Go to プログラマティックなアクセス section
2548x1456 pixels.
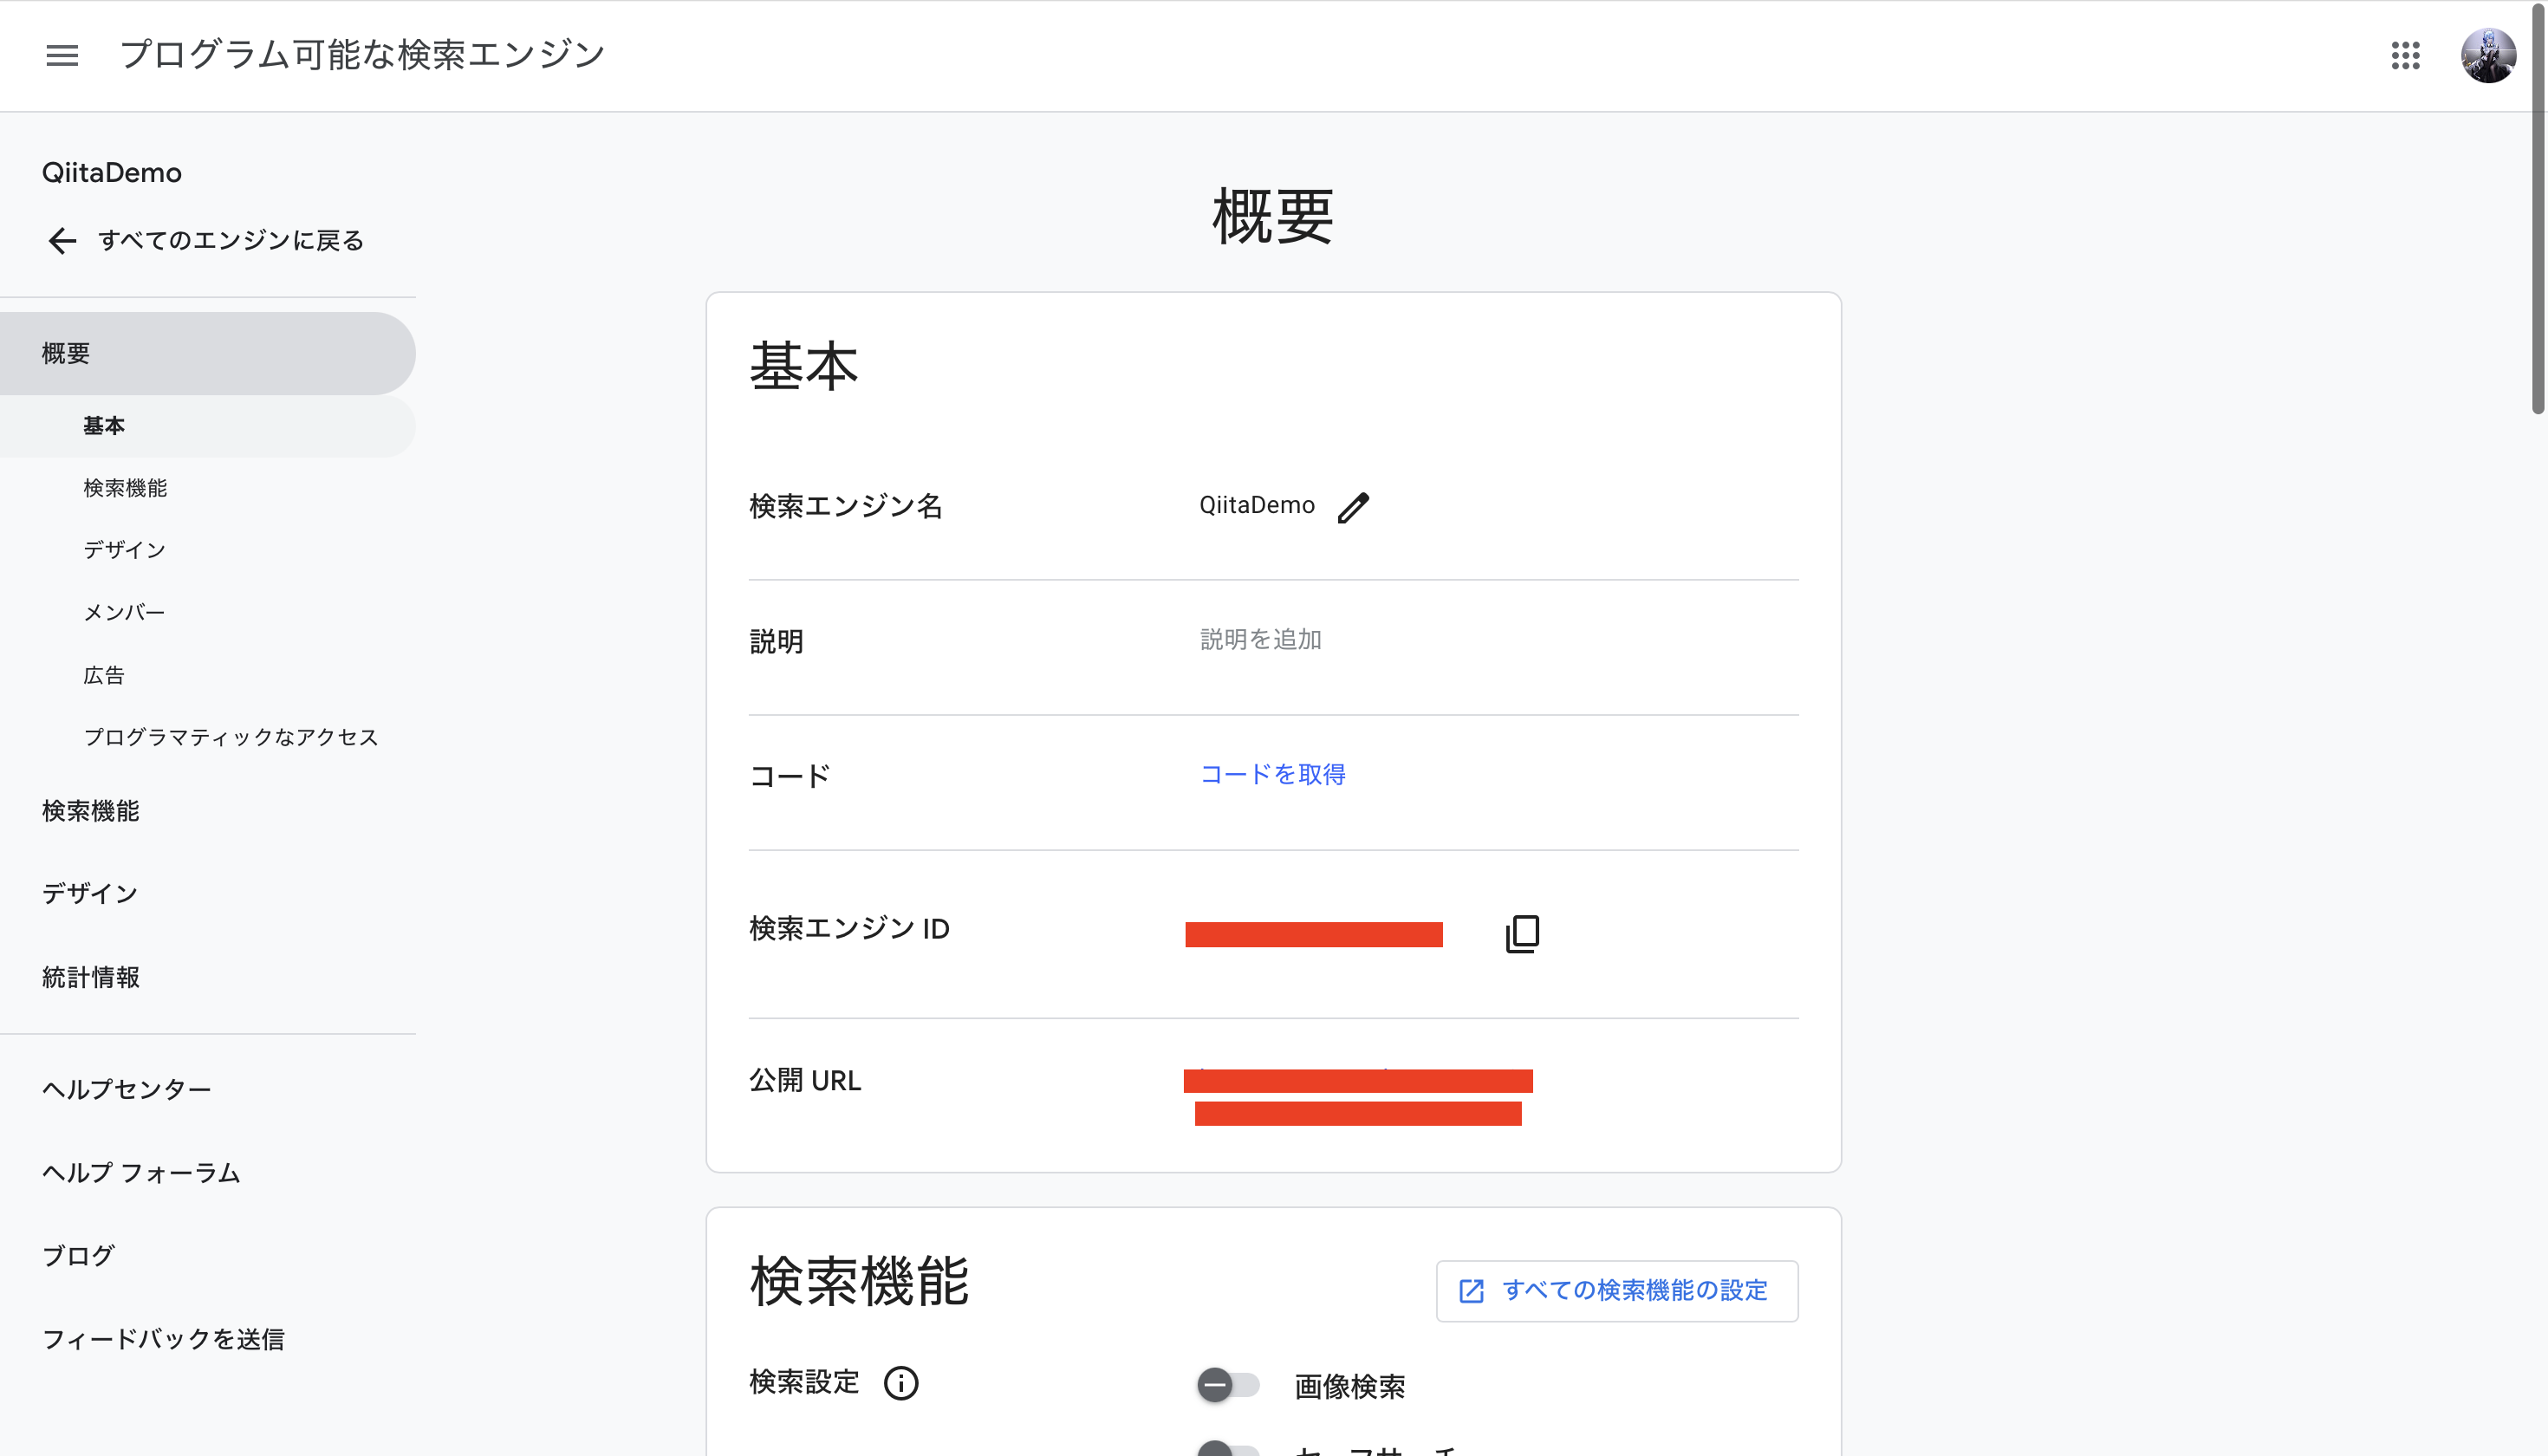[231, 737]
